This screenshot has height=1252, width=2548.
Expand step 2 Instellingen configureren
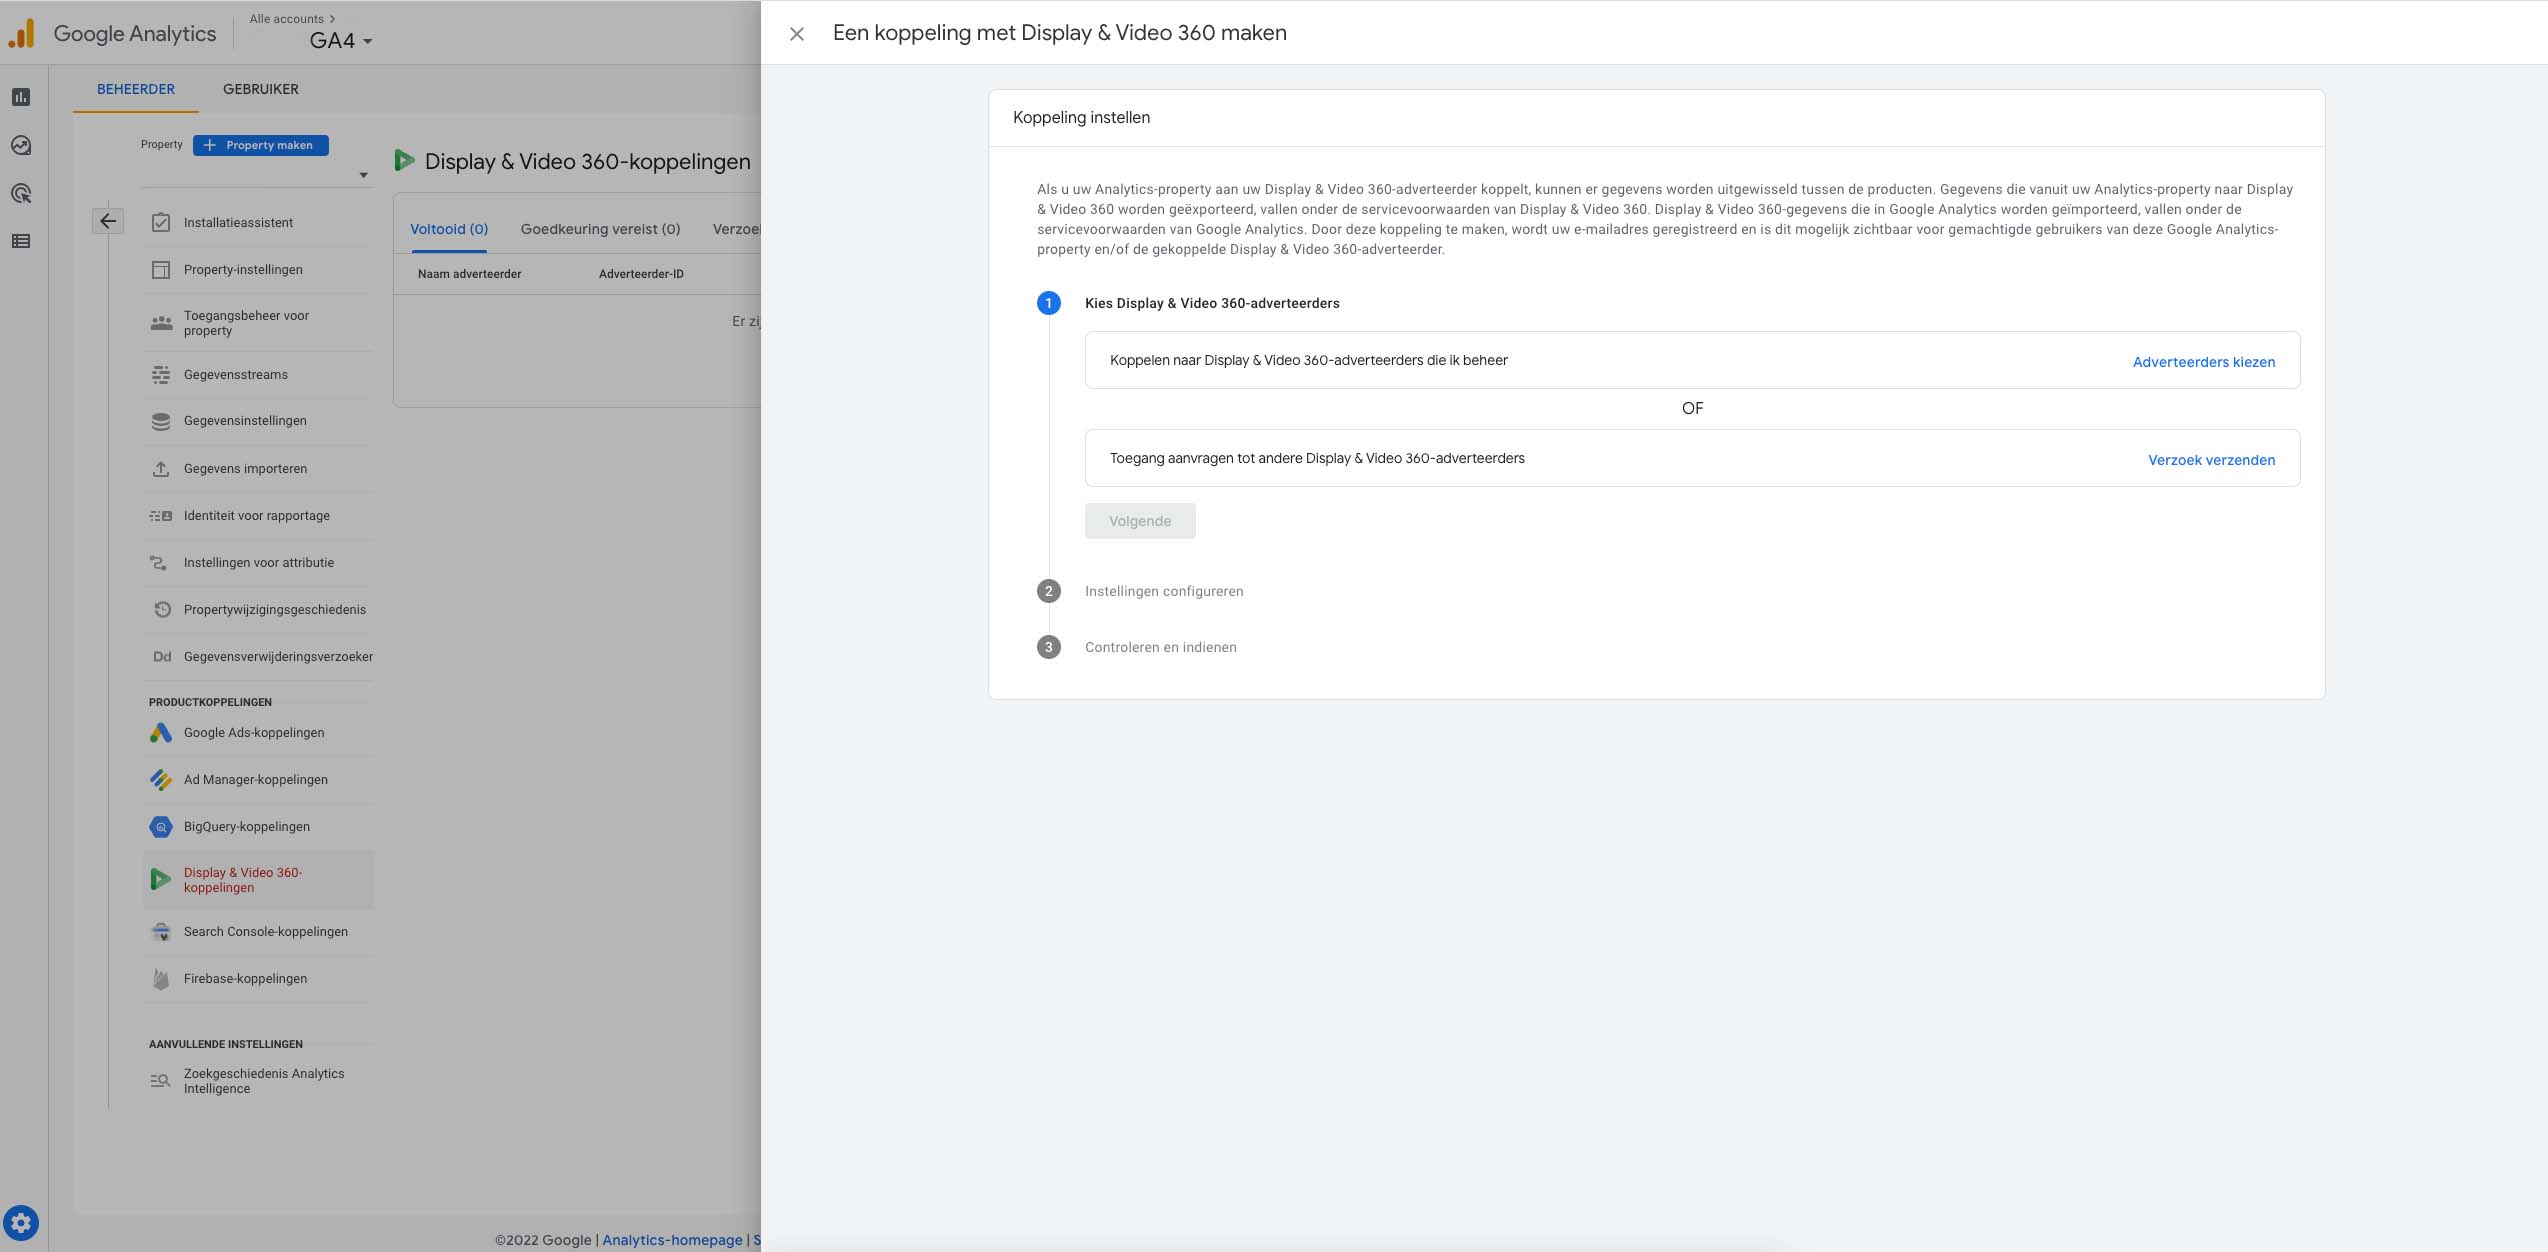pyautogui.click(x=1164, y=591)
